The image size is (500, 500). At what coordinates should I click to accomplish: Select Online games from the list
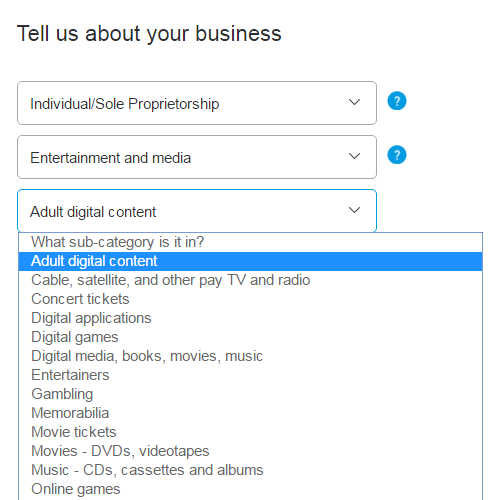[250, 489]
